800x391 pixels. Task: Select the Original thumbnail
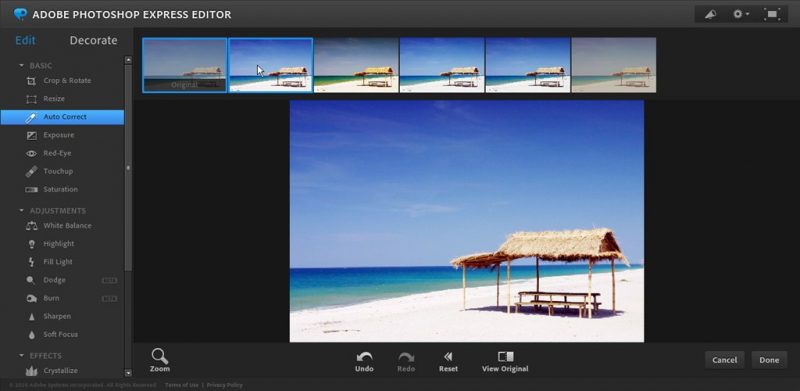tap(185, 65)
